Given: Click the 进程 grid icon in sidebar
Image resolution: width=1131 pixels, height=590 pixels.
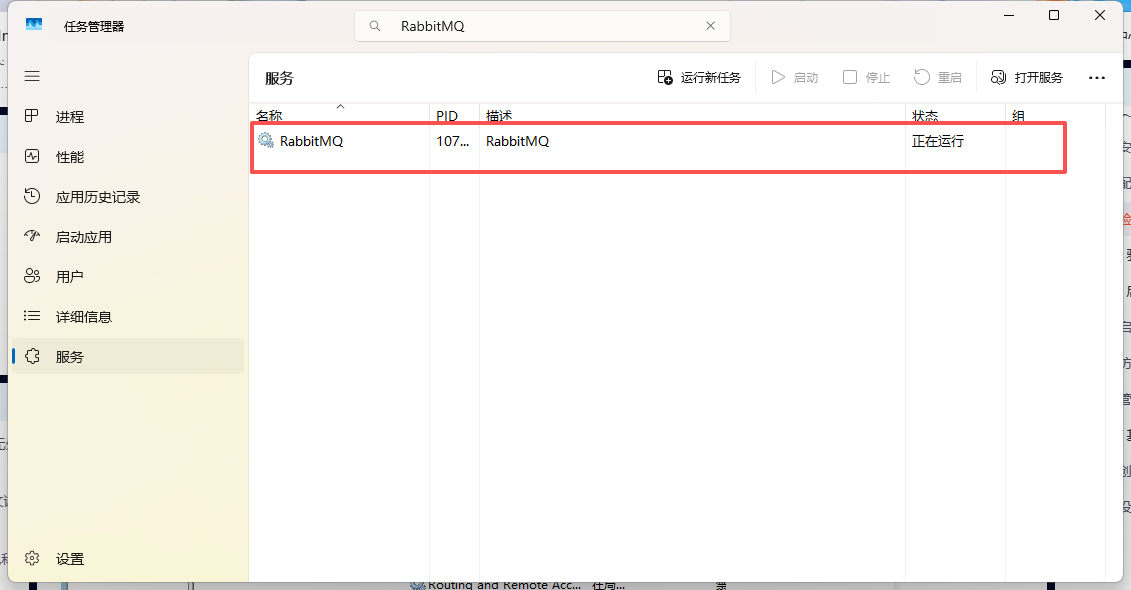Looking at the screenshot, I should click(31, 115).
